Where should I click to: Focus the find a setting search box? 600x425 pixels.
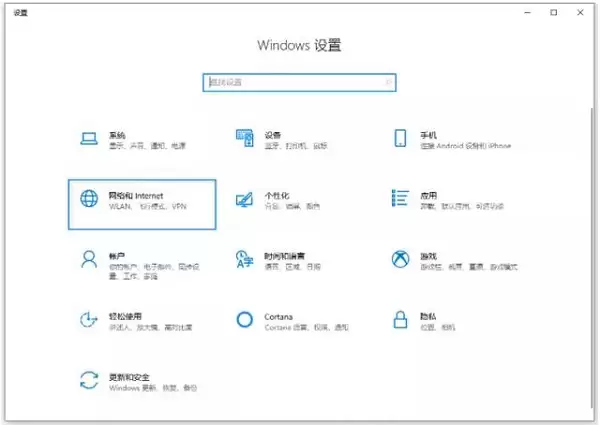pyautogui.click(x=299, y=82)
